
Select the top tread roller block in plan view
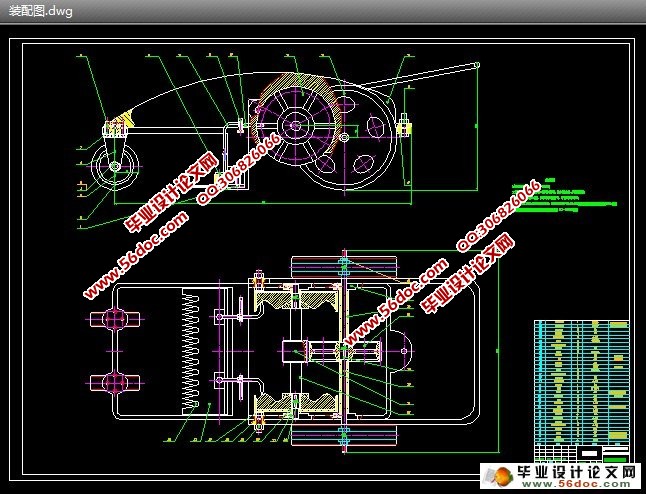click(343, 269)
